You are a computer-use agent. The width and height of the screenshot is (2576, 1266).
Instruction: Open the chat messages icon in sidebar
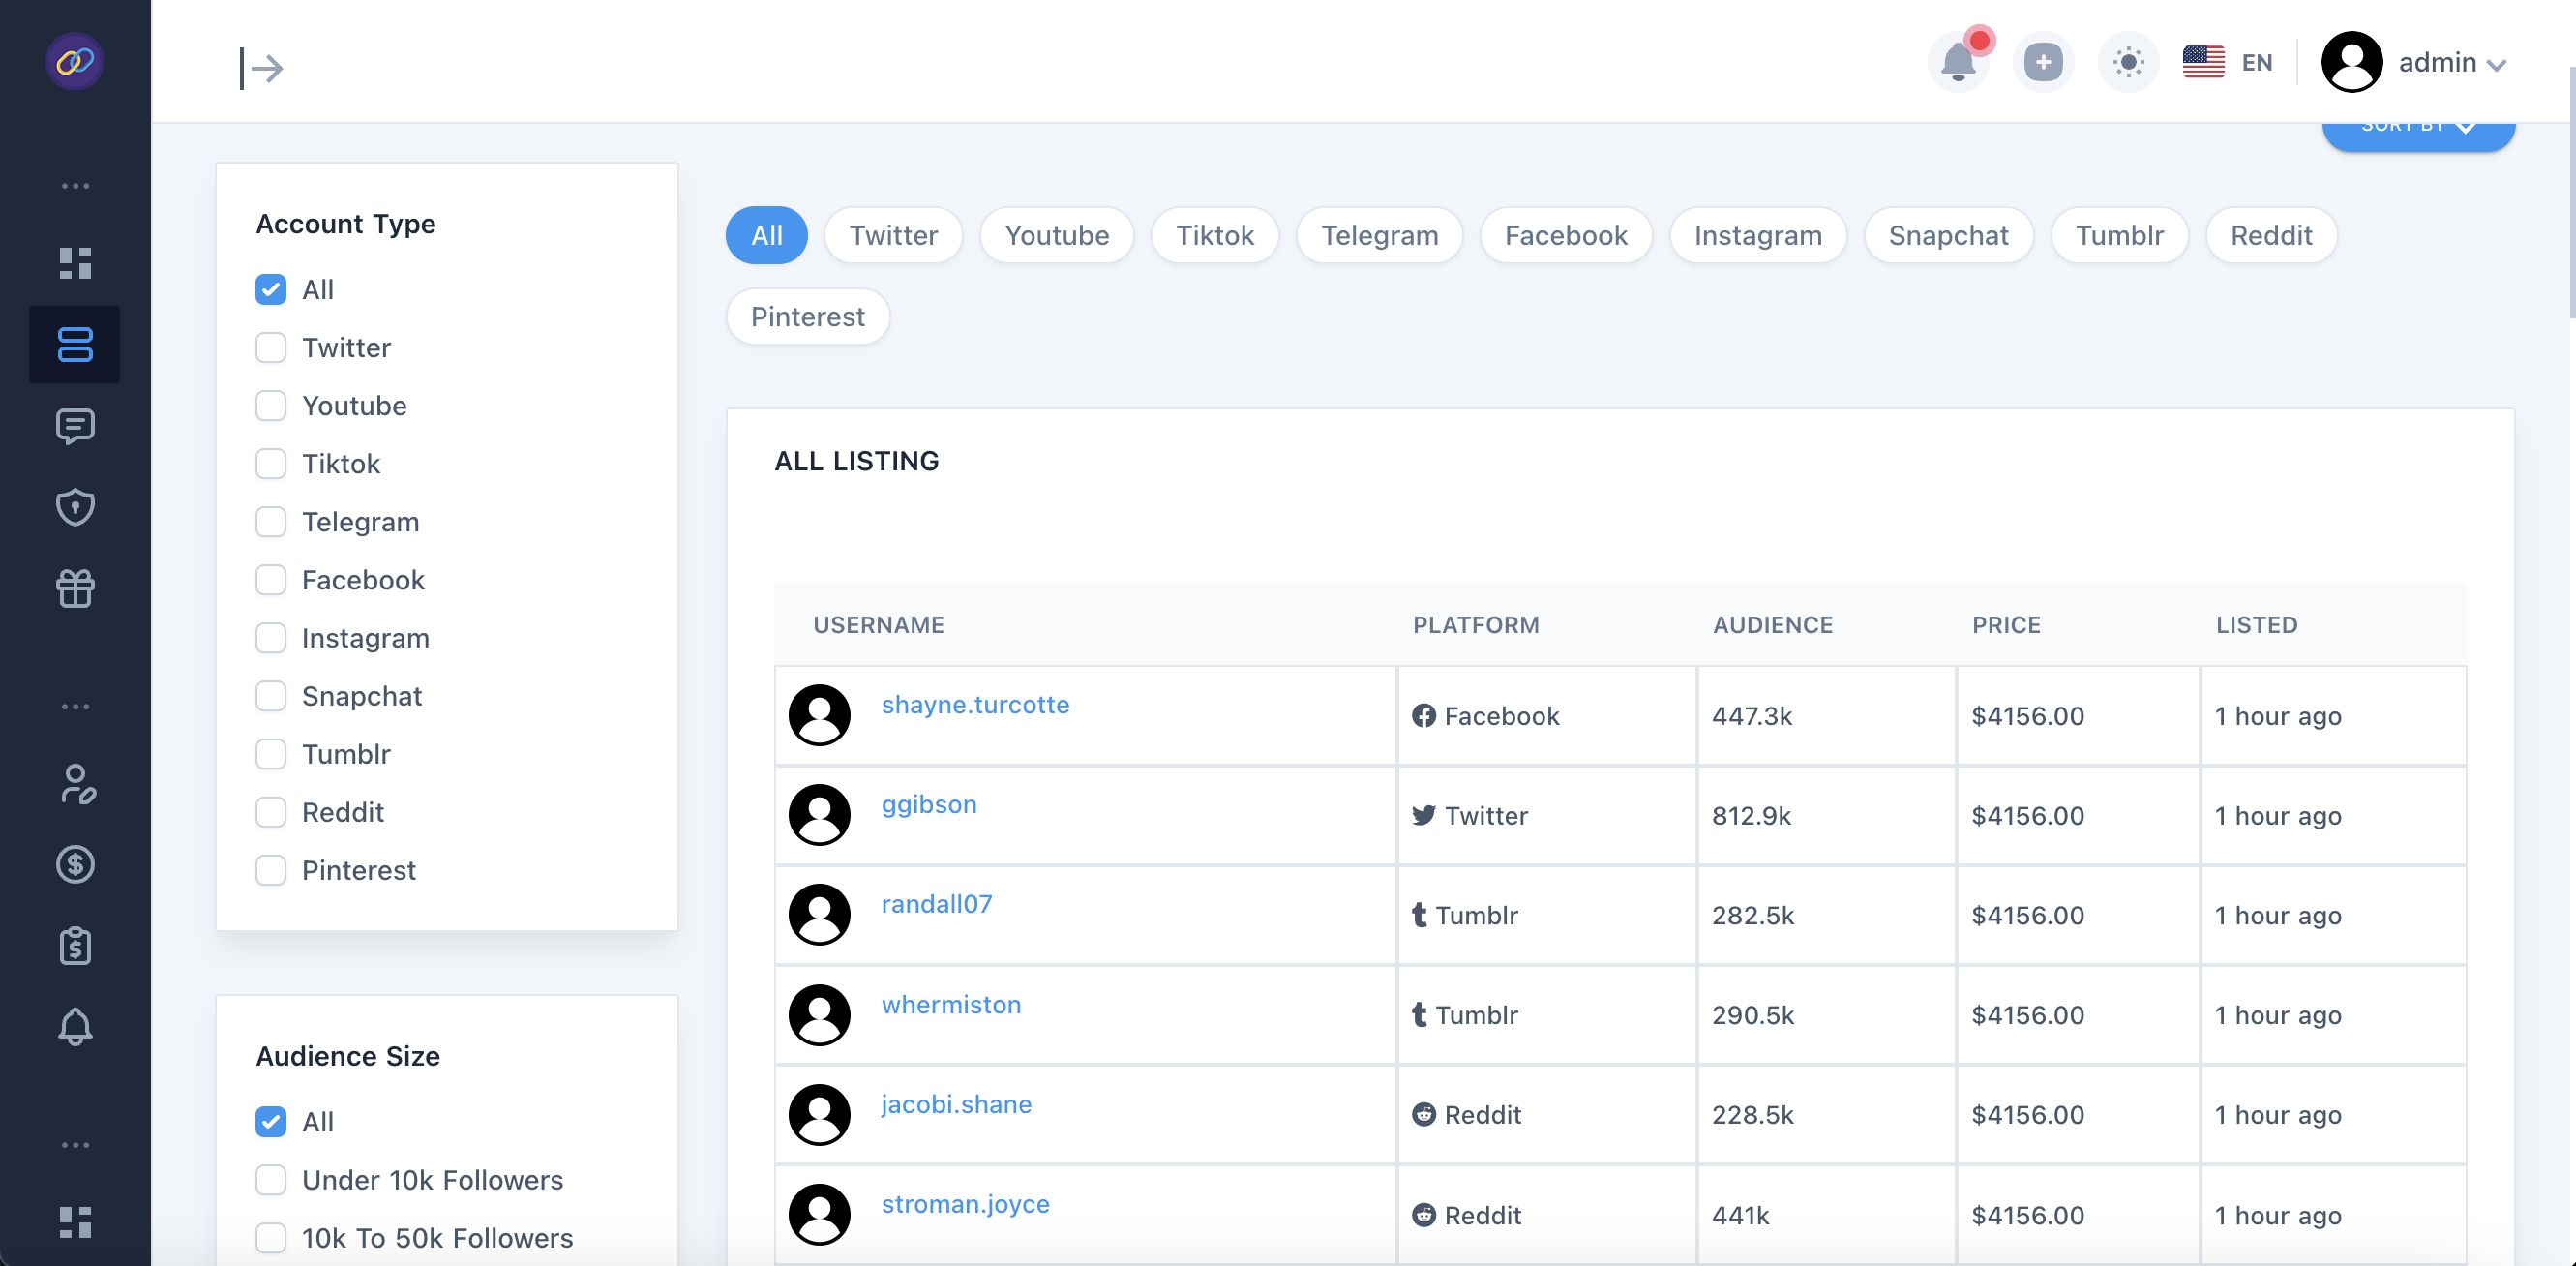point(75,426)
